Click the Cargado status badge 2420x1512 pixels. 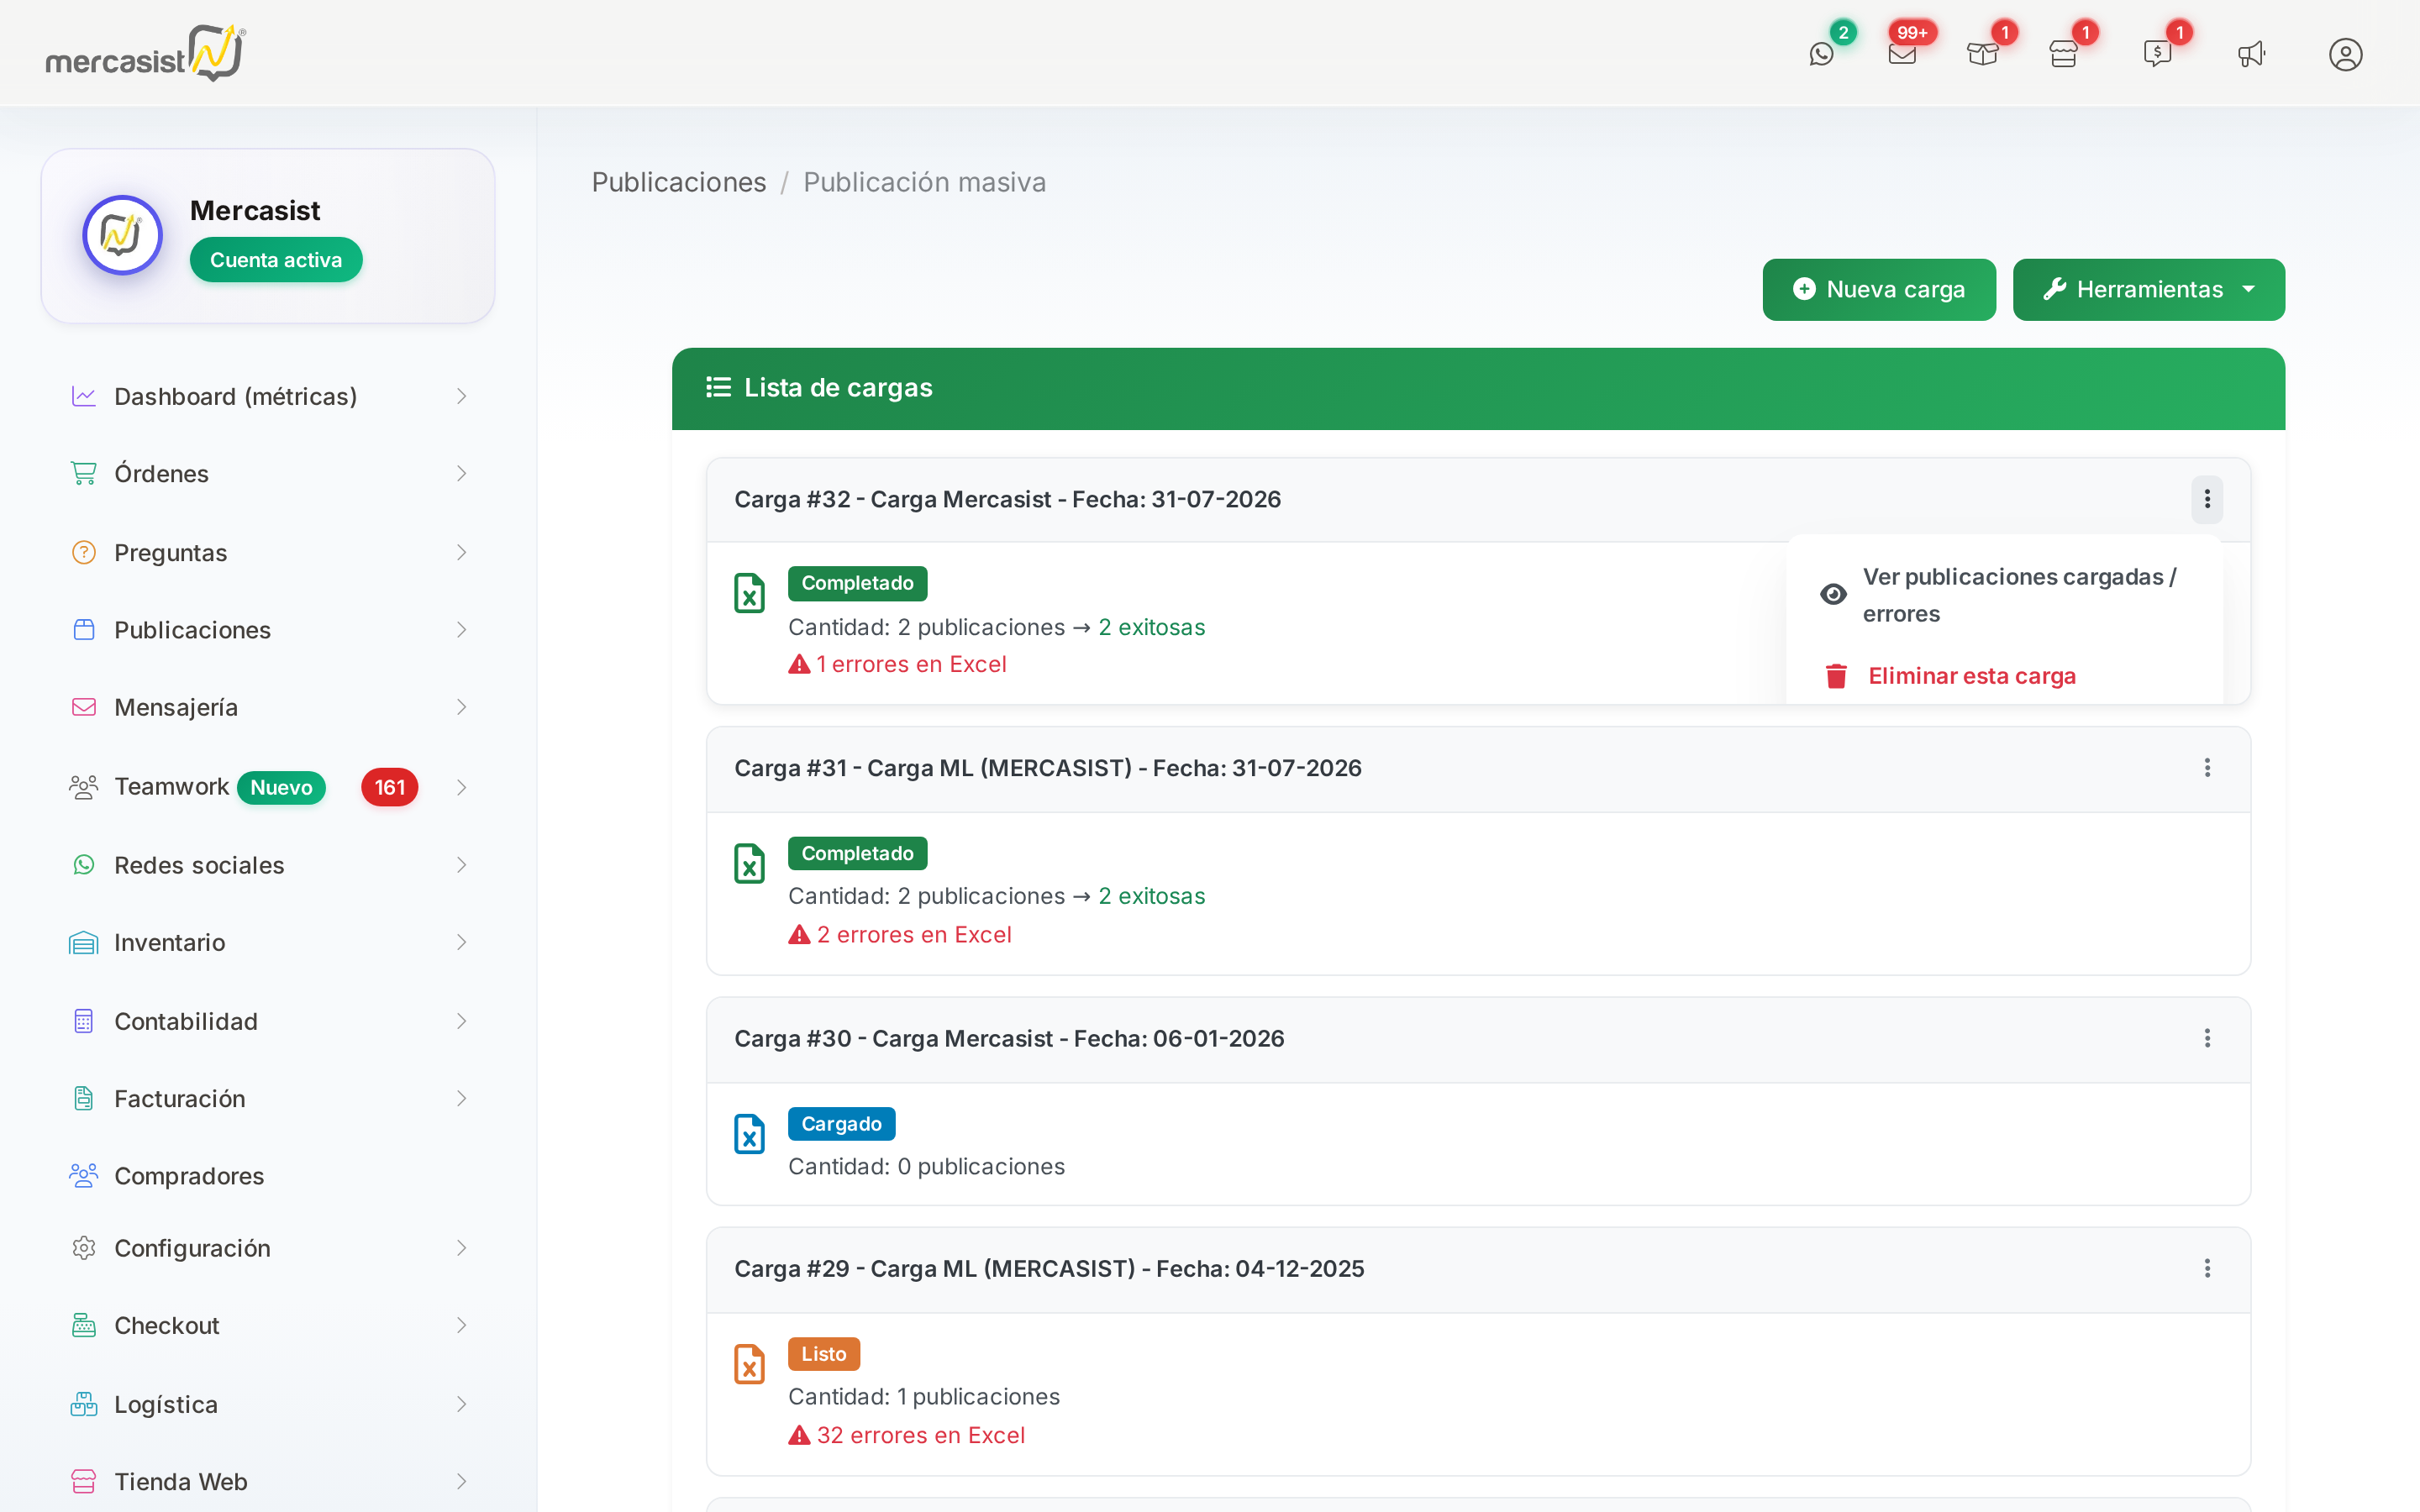point(841,1123)
